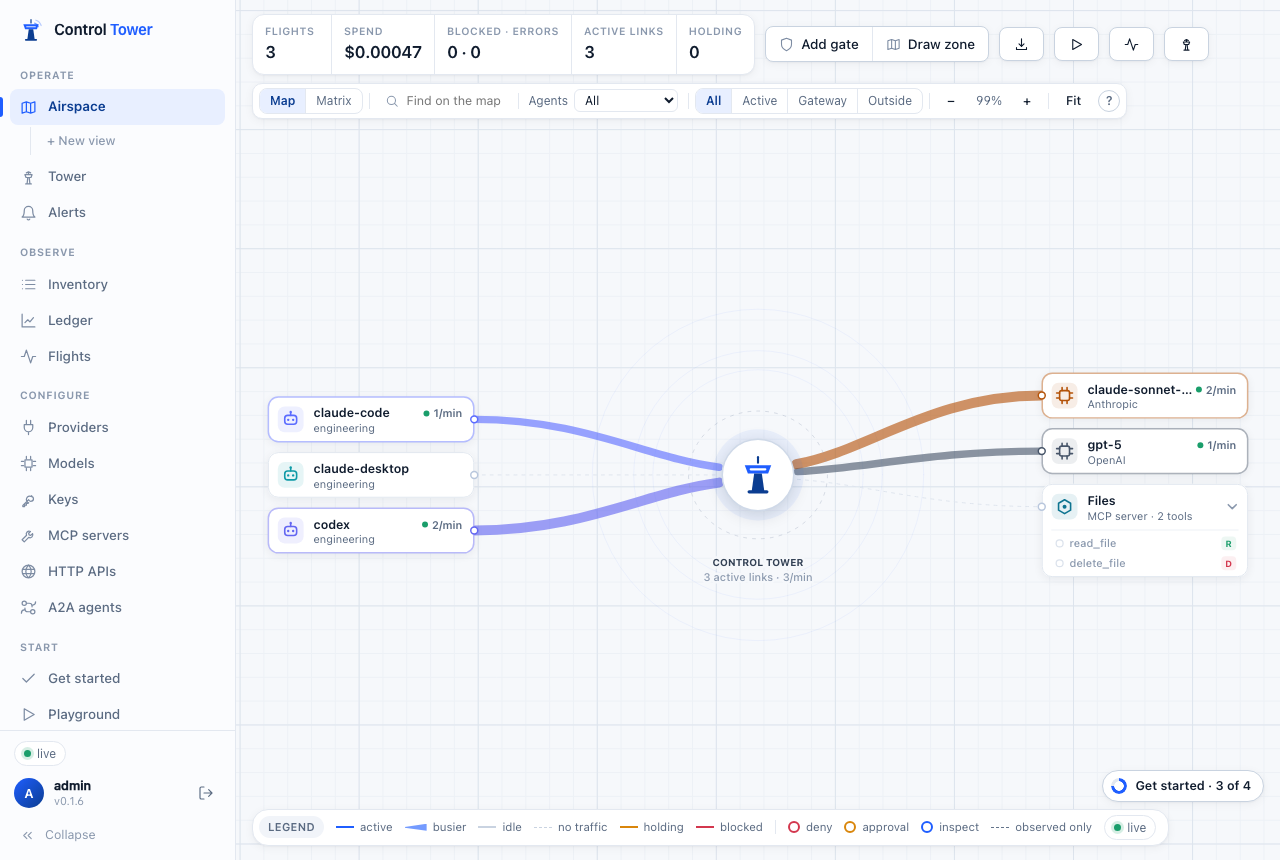The image size is (1280, 860).
Task: Click the 'observed only' legend entry
Action: (1041, 828)
